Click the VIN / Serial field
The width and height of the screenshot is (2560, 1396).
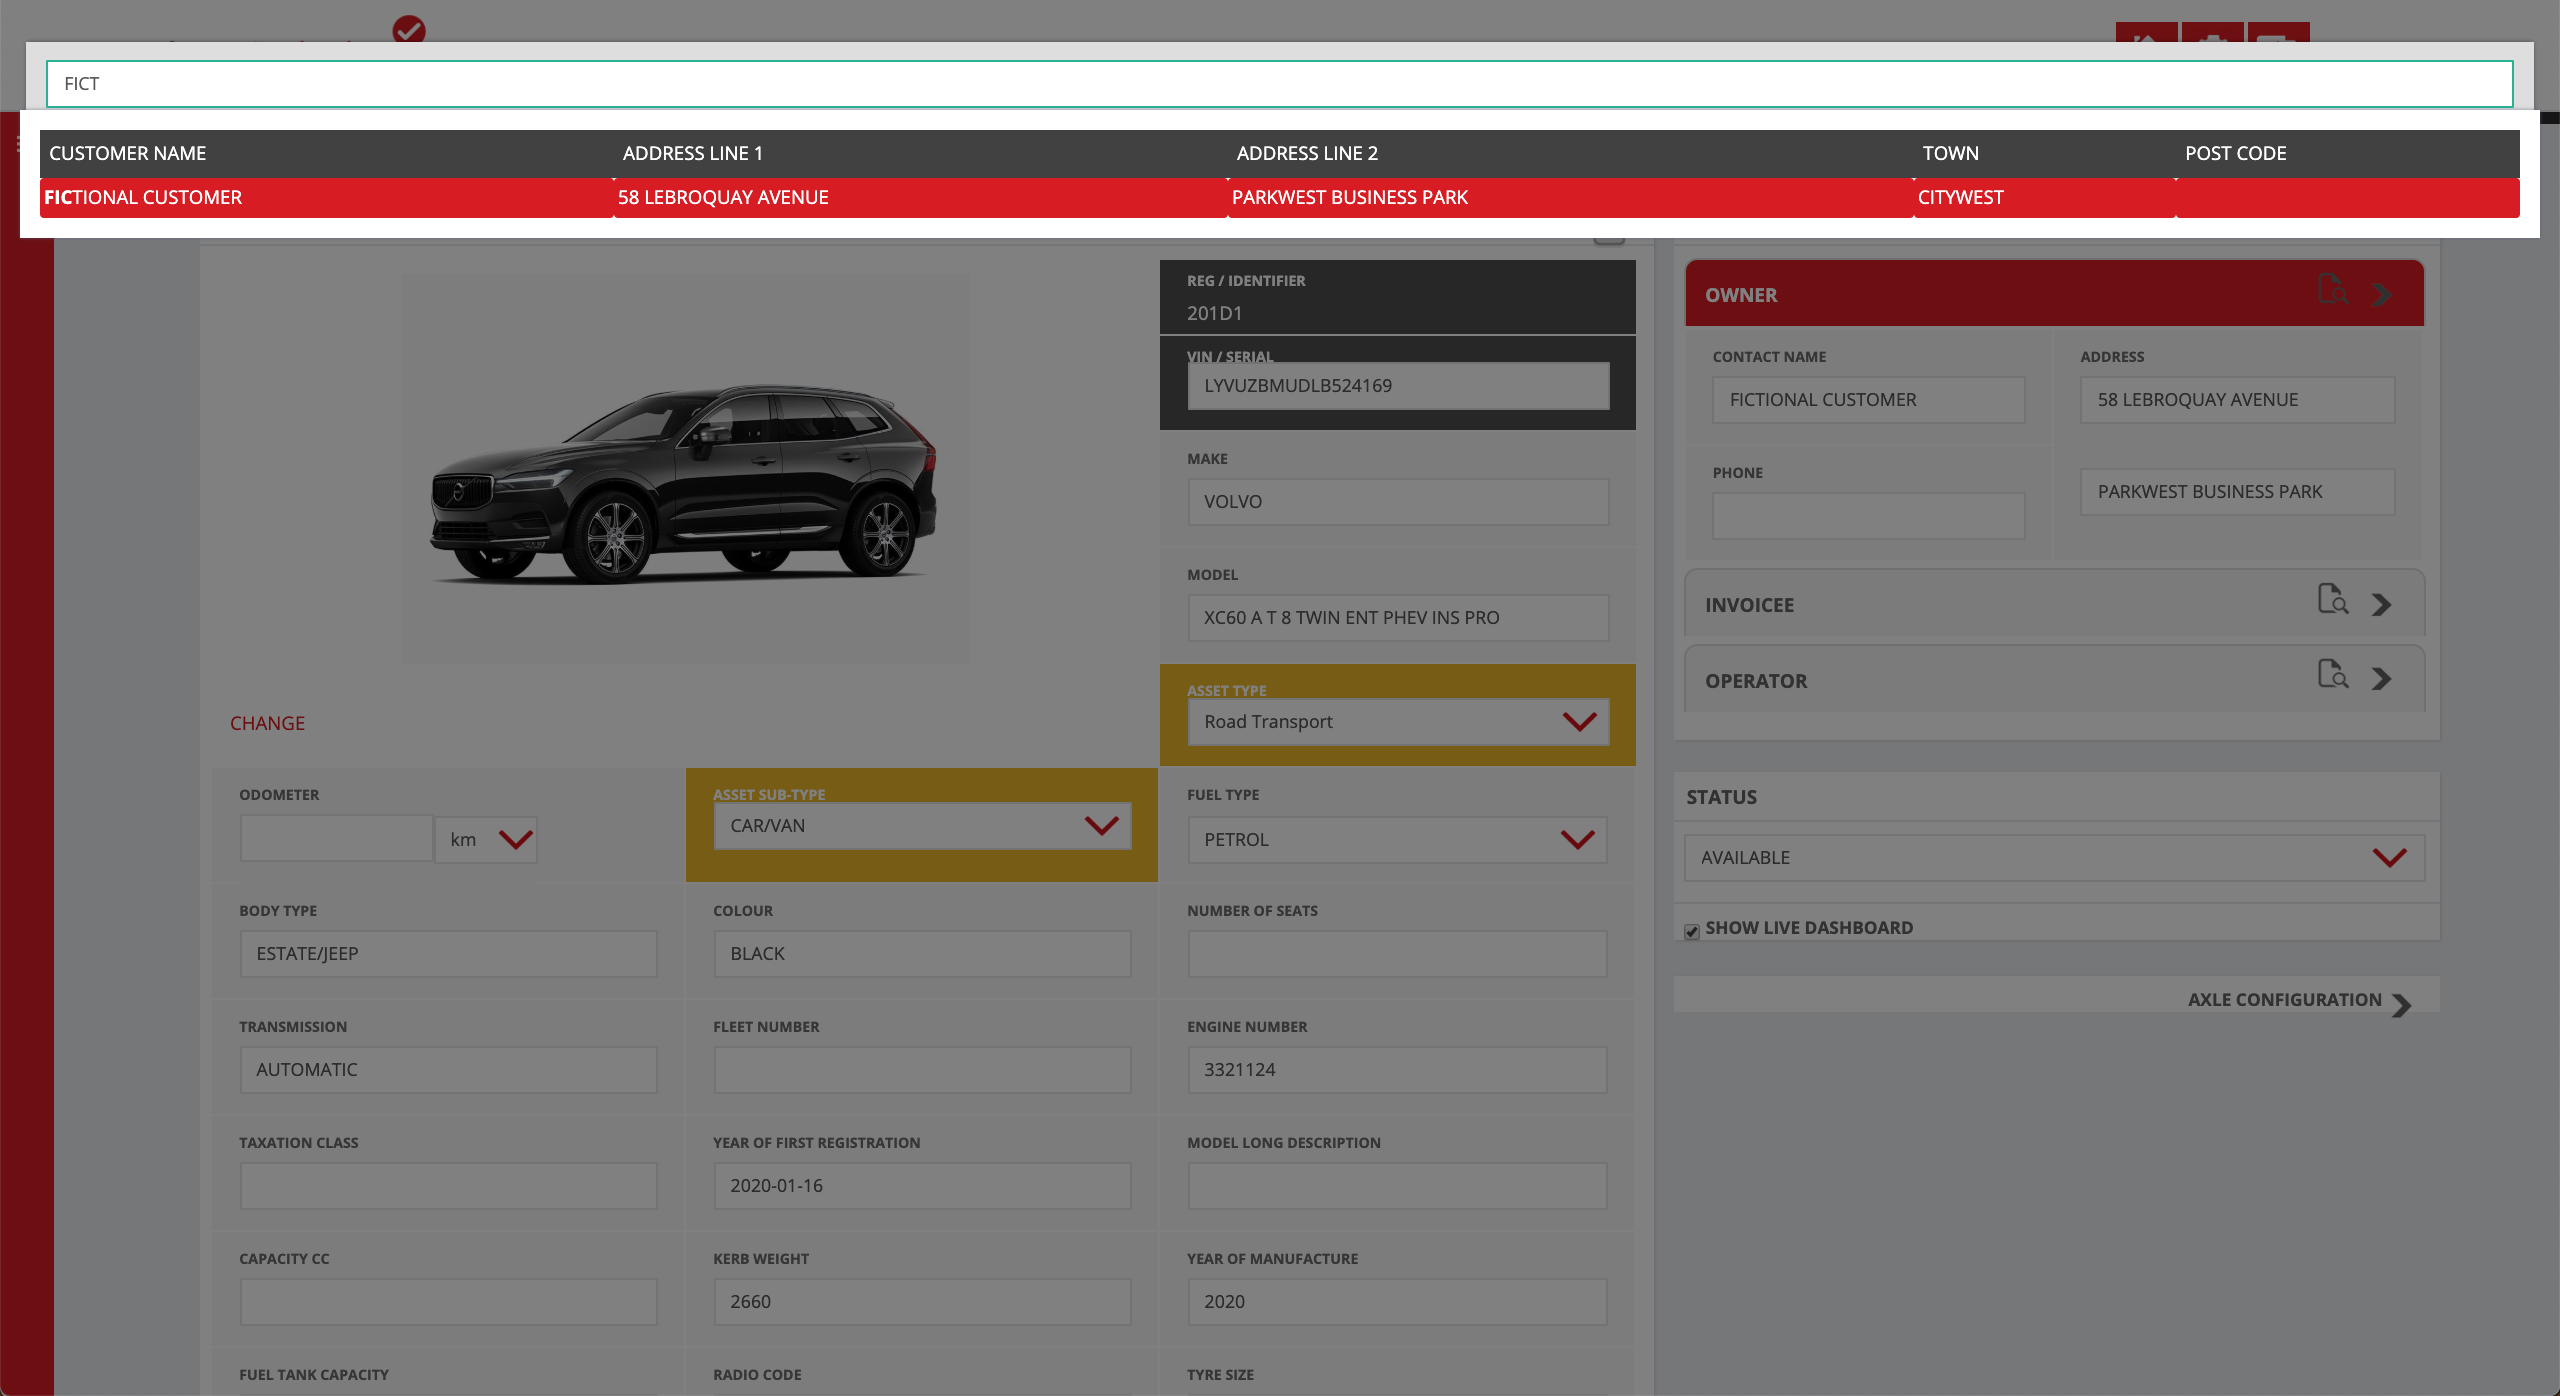coord(1398,386)
